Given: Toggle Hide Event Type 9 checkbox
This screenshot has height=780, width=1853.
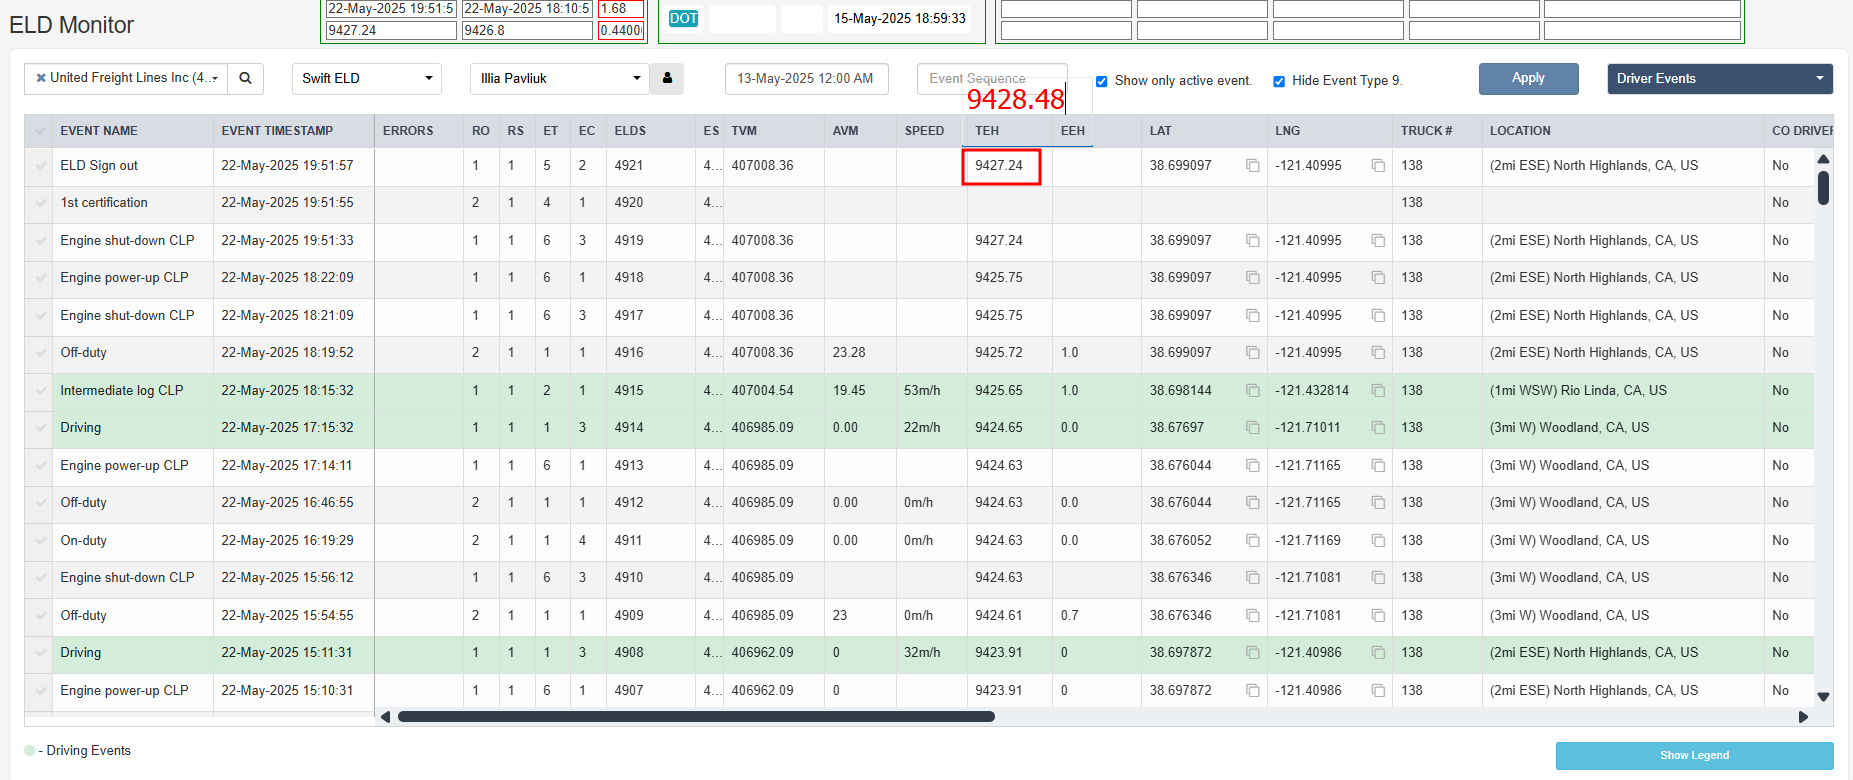Looking at the screenshot, I should (1279, 81).
